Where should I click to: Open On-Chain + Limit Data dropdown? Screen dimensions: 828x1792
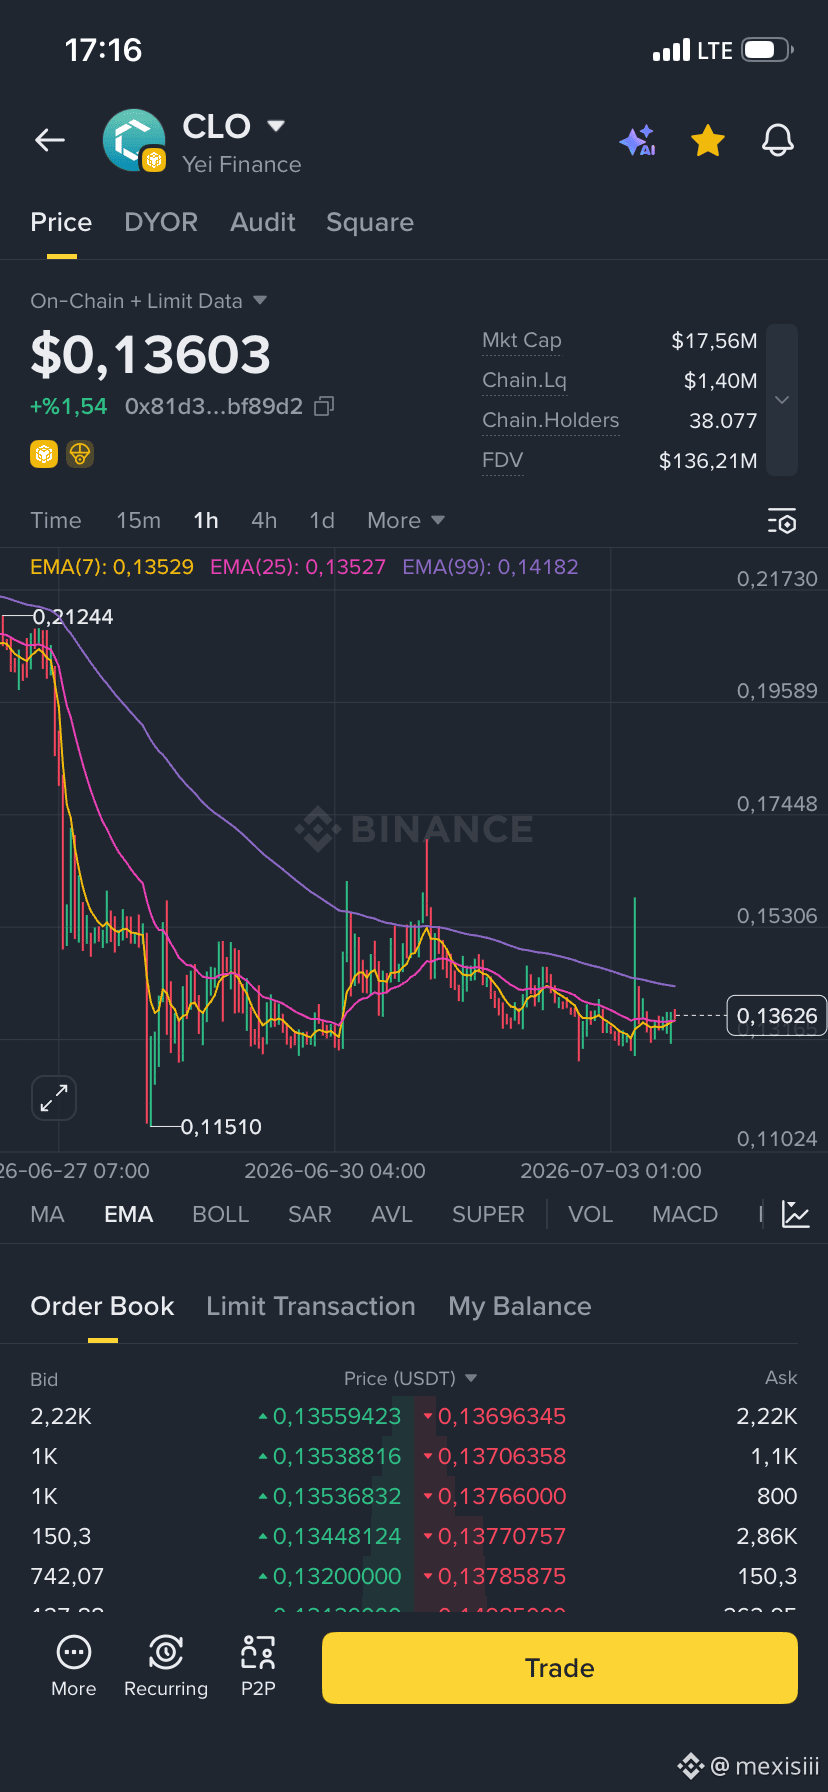tap(149, 301)
